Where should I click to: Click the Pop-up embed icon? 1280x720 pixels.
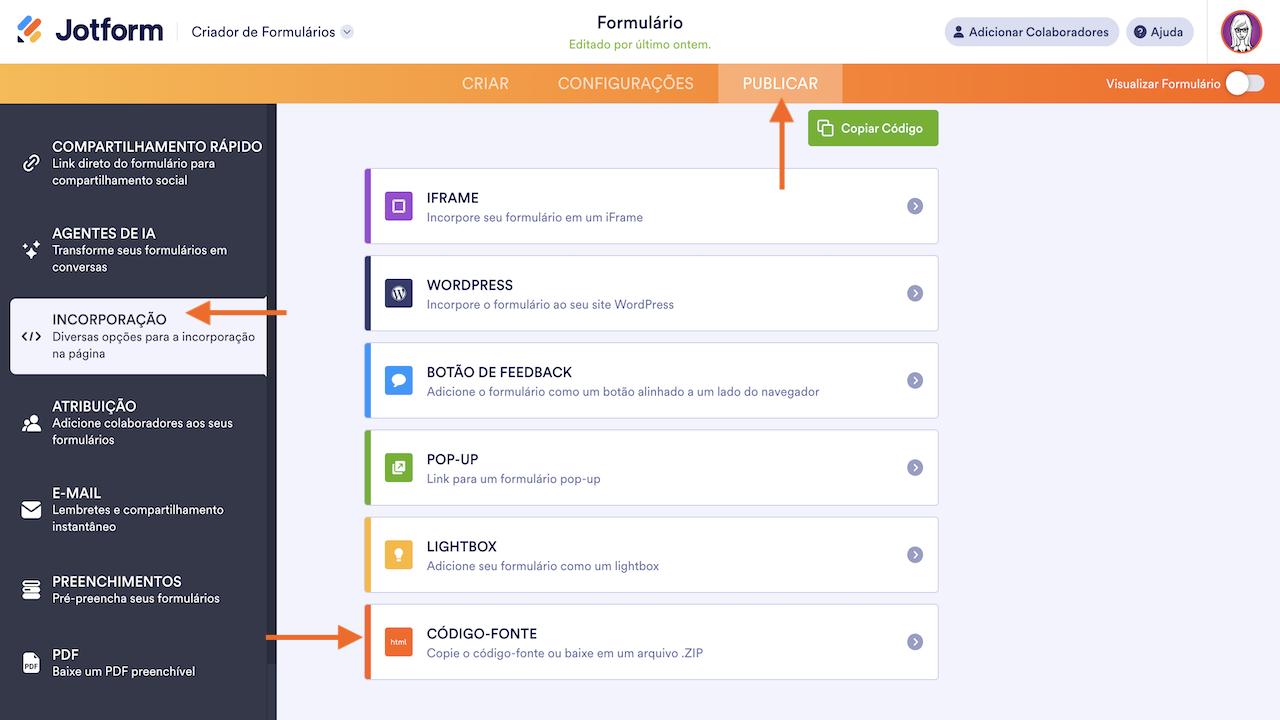398,467
